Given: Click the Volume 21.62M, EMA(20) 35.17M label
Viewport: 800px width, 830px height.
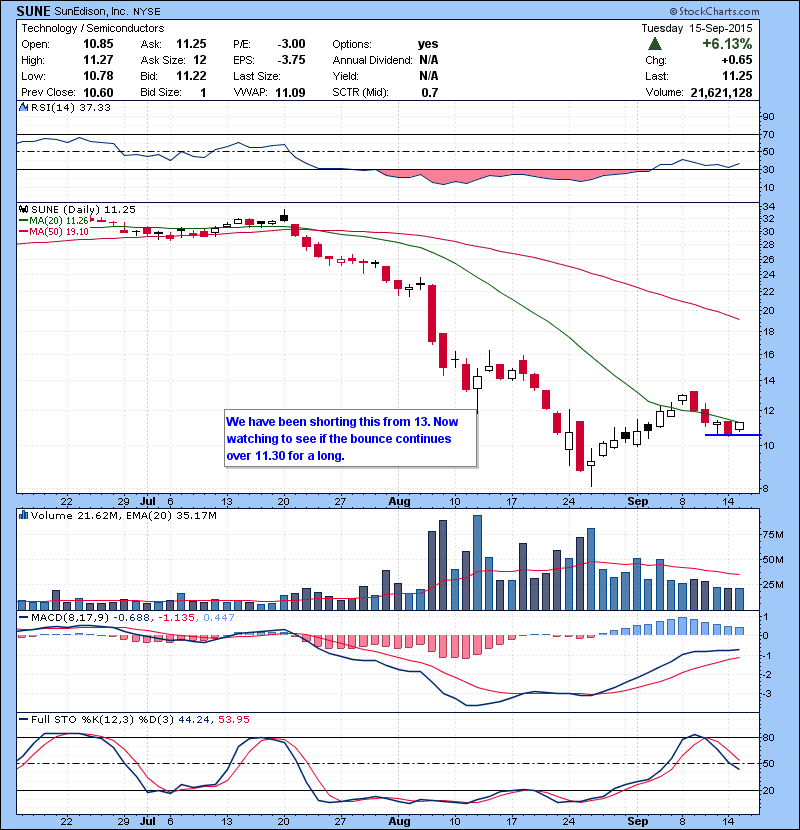Looking at the screenshot, I should pyautogui.click(x=123, y=515).
